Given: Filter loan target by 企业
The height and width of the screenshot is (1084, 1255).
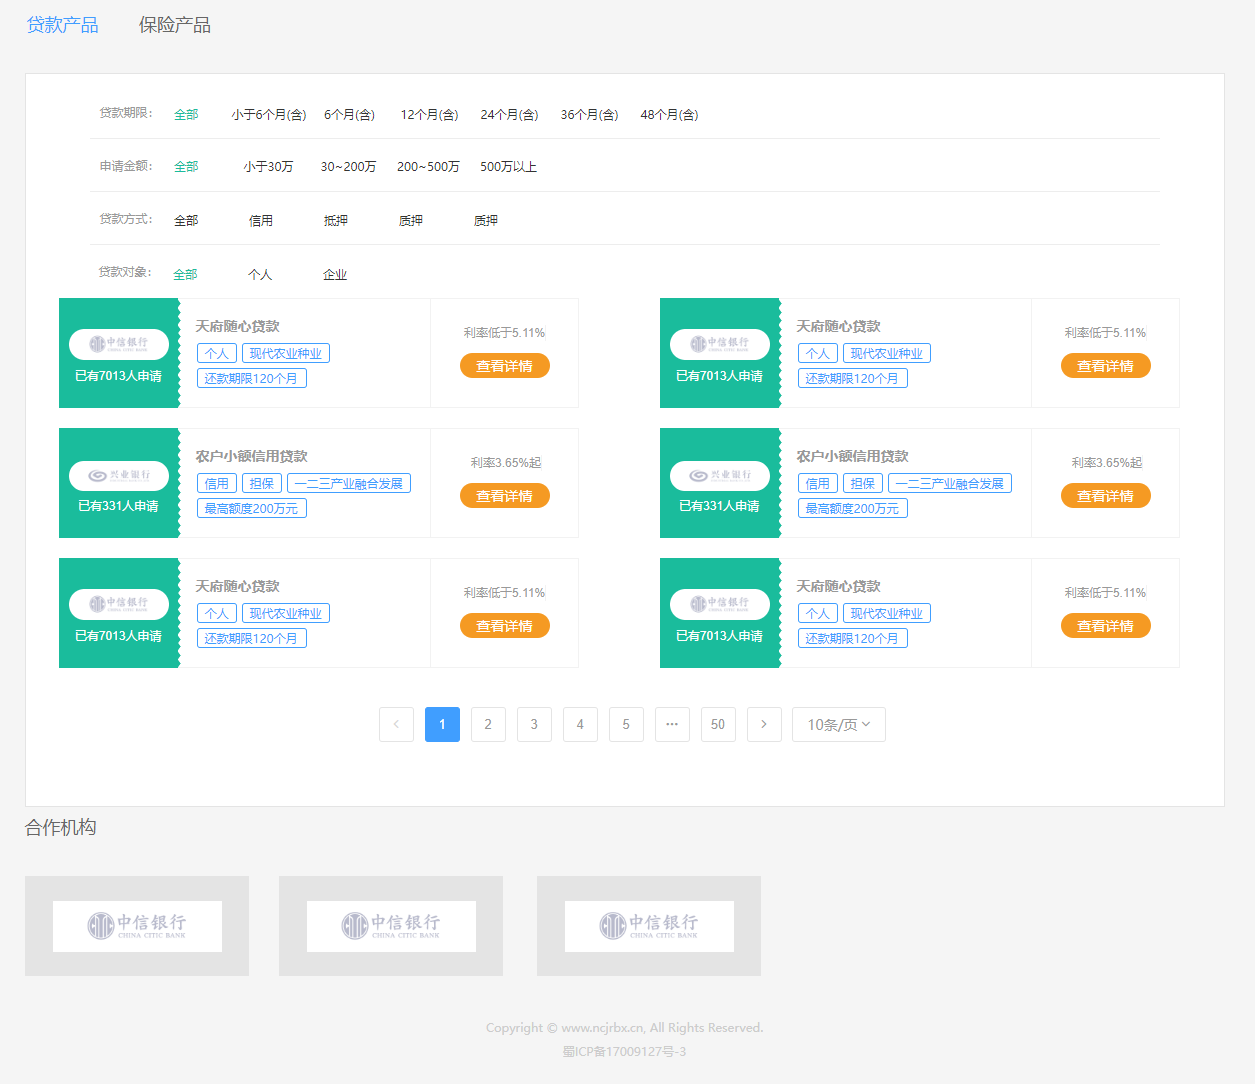Looking at the screenshot, I should click(x=335, y=275).
